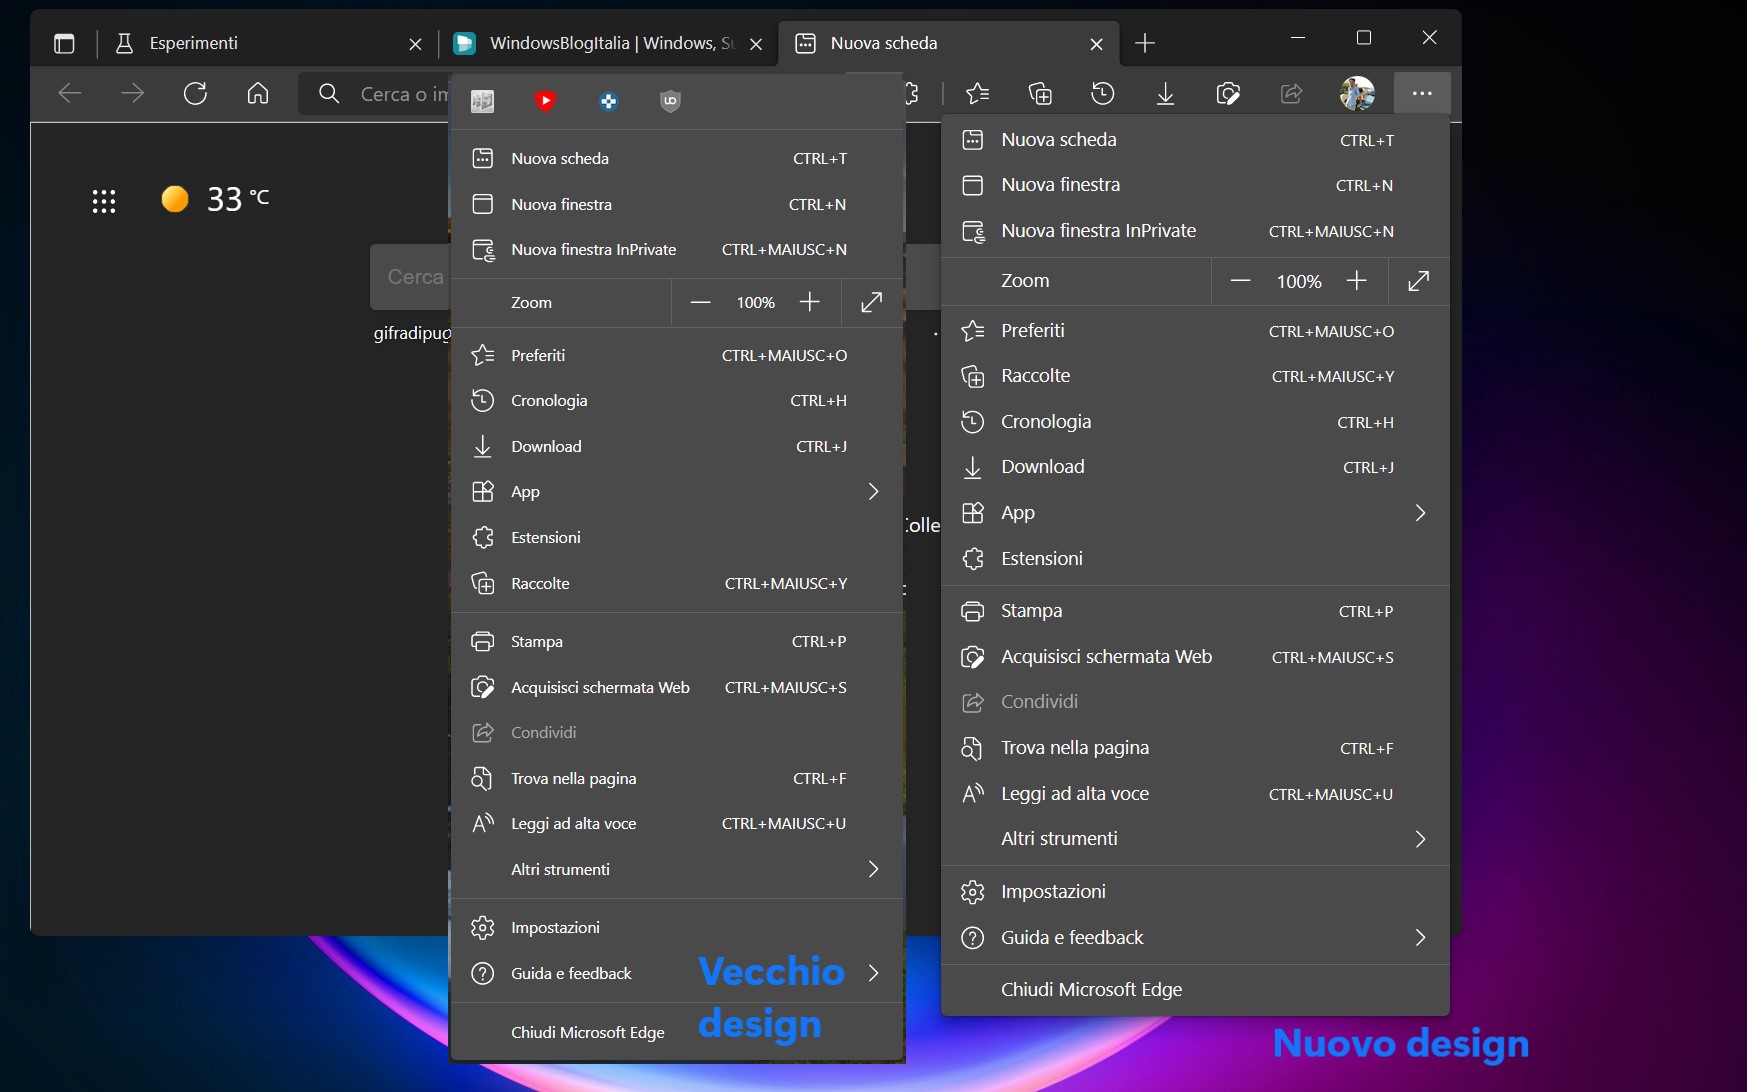This screenshot has width=1747, height=1092.
Task: Expand Altri strumenti arrow in old menu
Action: (873, 870)
